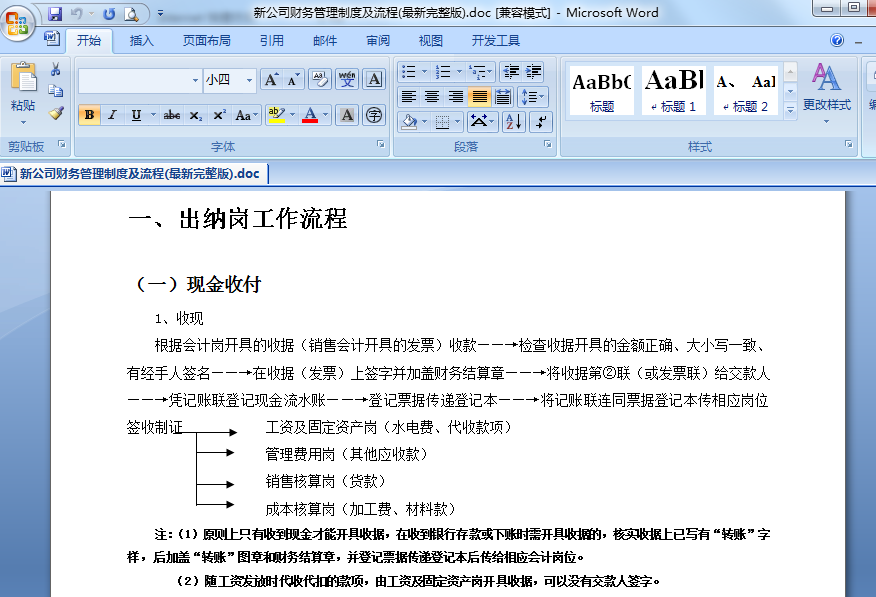This screenshot has width=876, height=597.
Task: Insert enclosed character with 字 icon
Action: (x=374, y=115)
